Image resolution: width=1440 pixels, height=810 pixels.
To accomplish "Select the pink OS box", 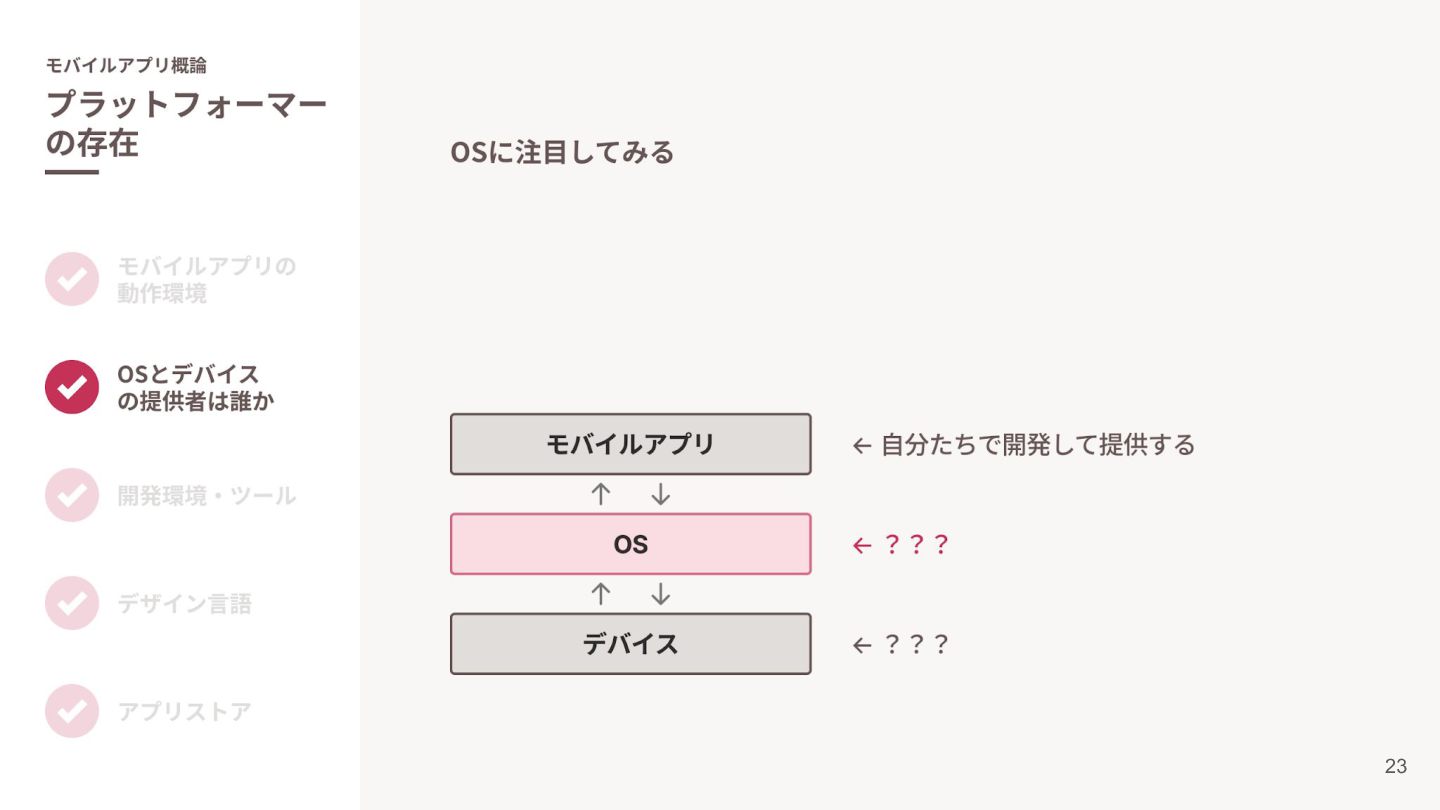I will click(x=631, y=544).
